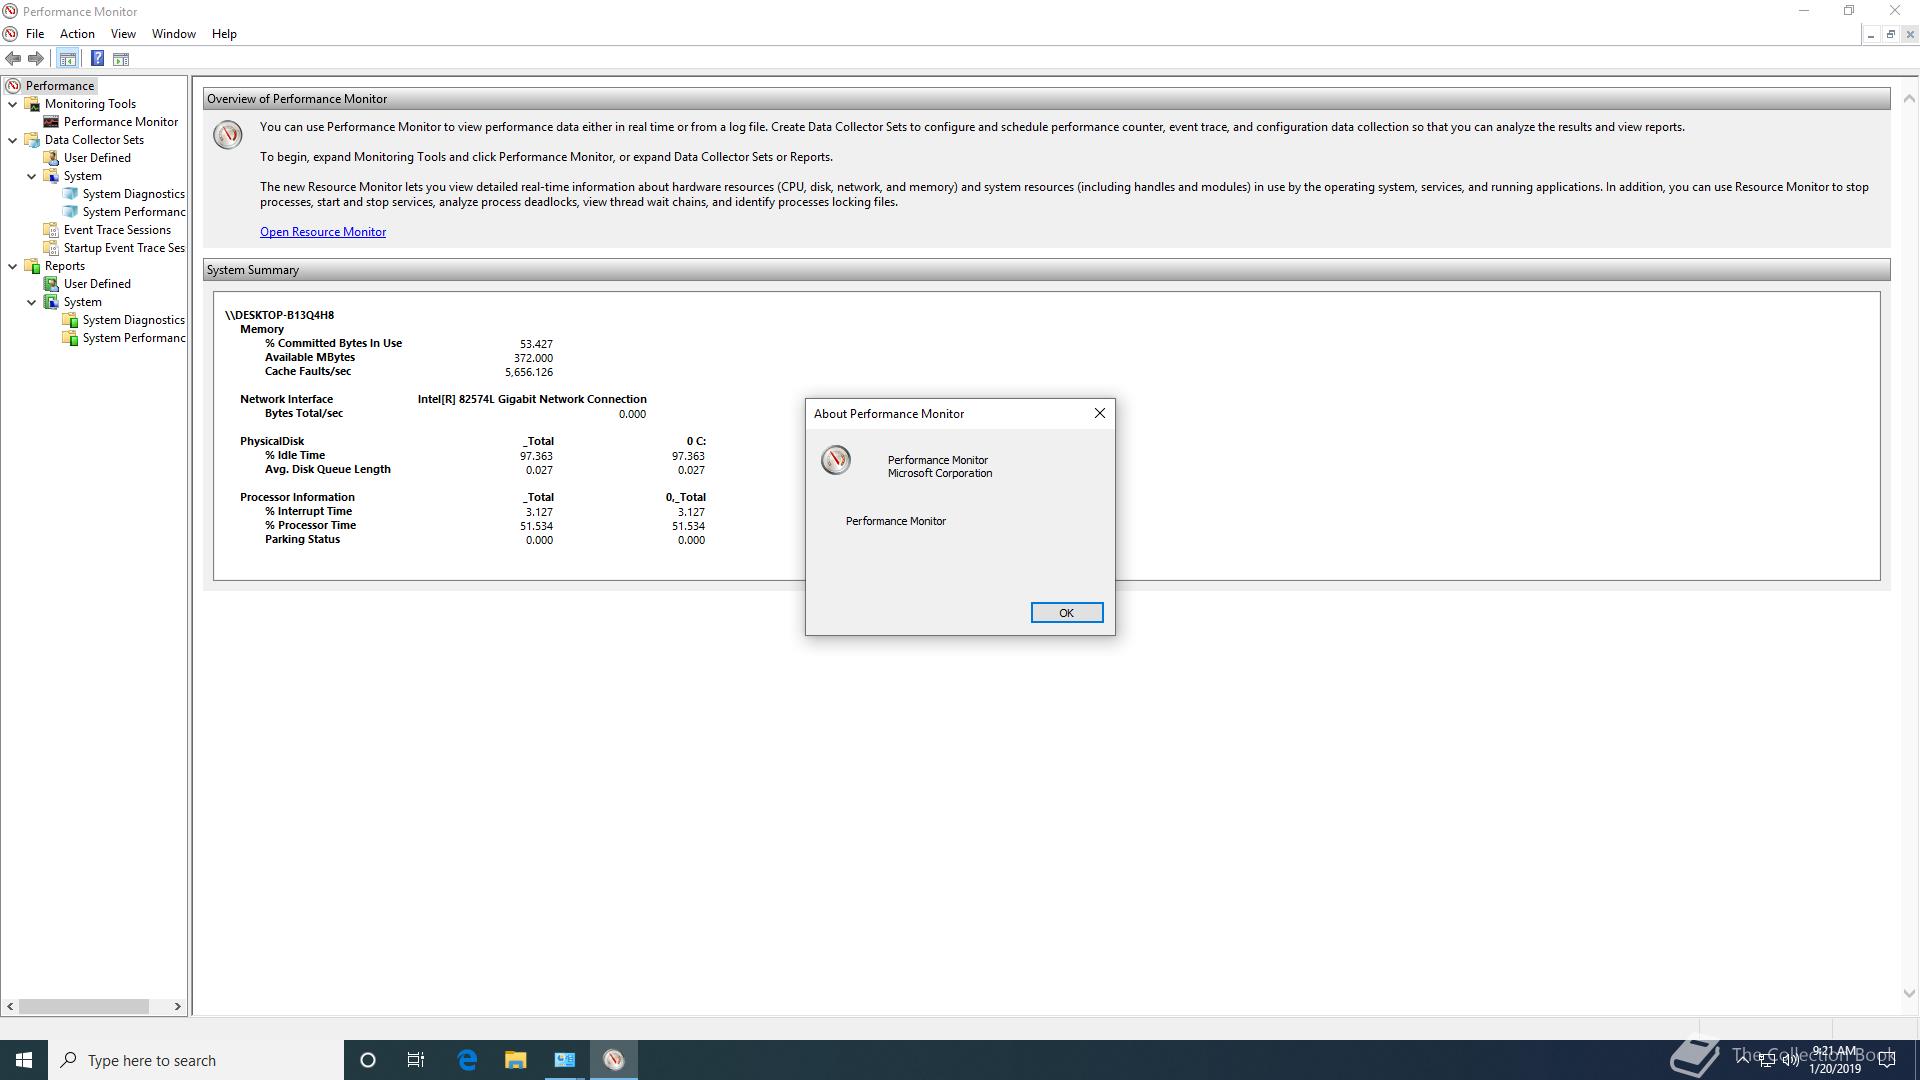Click the tree scrollbar right arrow
The image size is (1920, 1080).
pos(178,1006)
